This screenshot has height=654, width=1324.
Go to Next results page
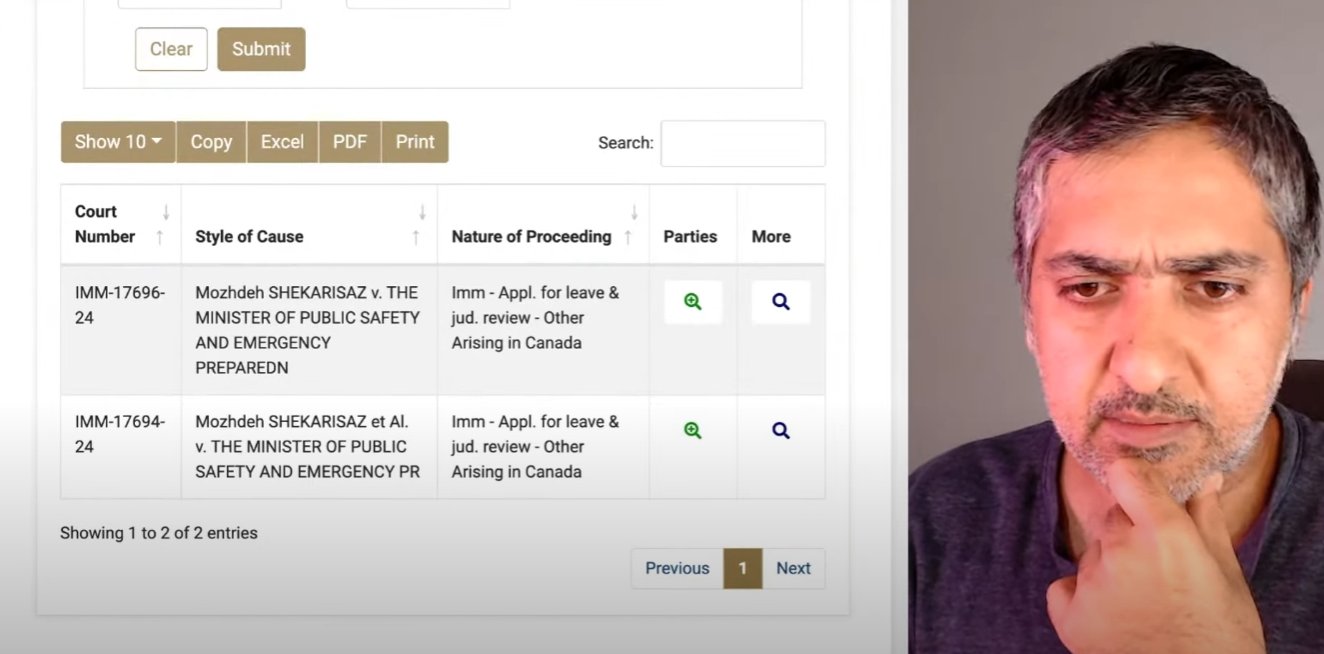[794, 568]
